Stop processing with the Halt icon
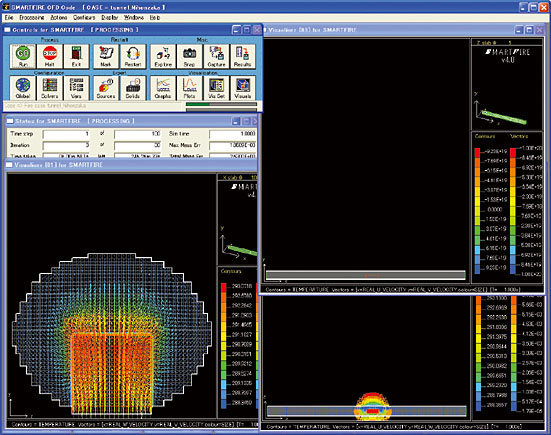 (x=50, y=56)
